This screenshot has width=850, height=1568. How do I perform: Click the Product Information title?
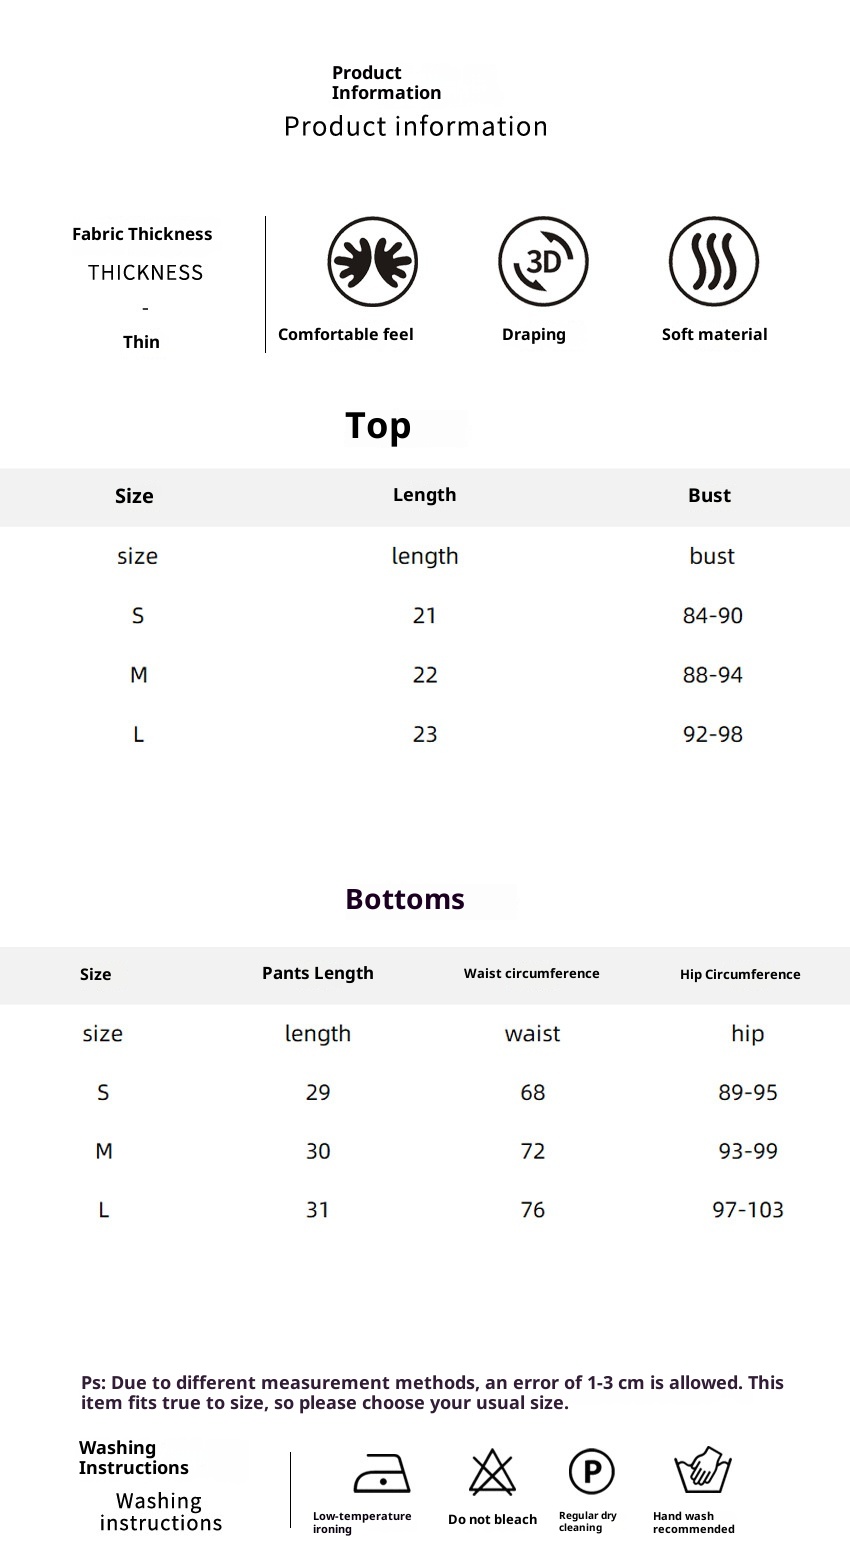click(x=386, y=83)
